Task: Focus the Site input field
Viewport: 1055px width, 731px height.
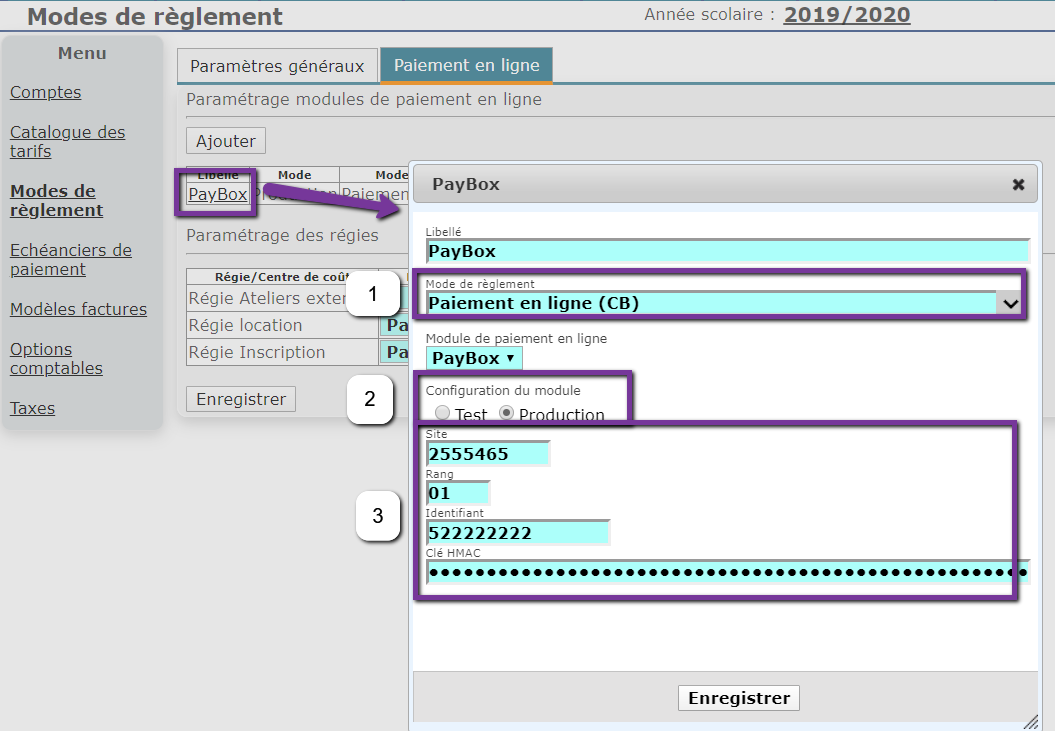Action: point(488,454)
